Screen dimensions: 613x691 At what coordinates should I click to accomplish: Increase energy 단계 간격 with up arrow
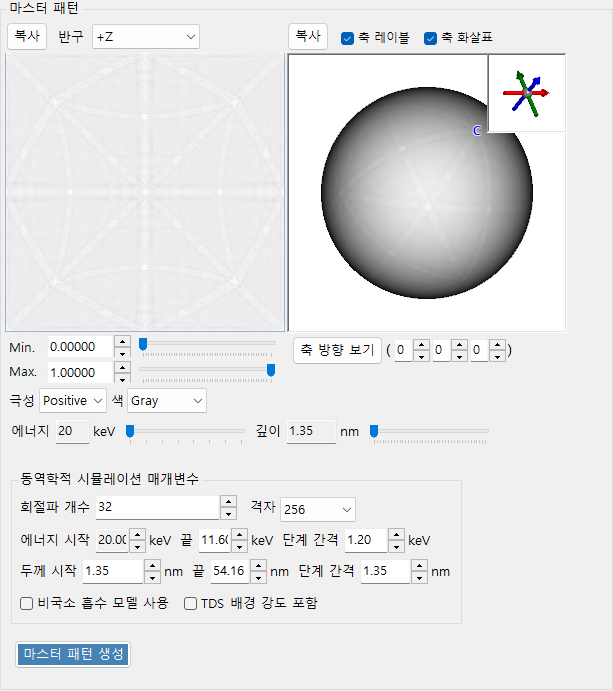point(396,535)
